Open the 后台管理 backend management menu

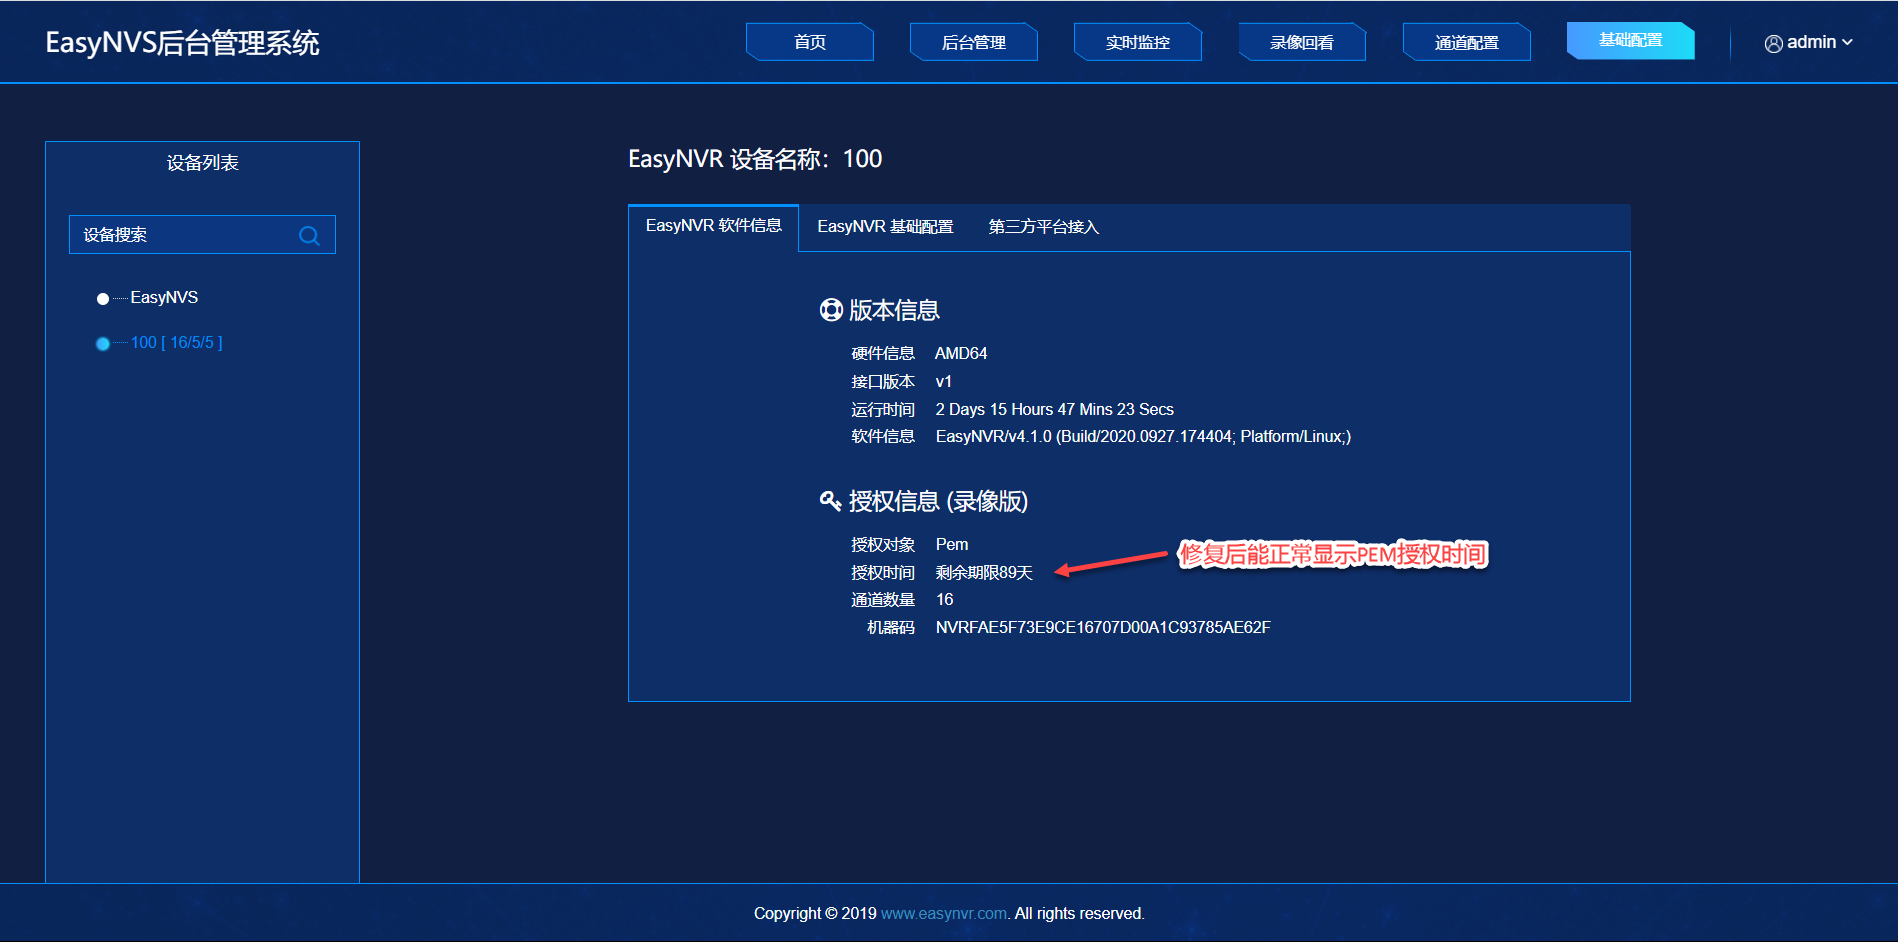pos(974,42)
